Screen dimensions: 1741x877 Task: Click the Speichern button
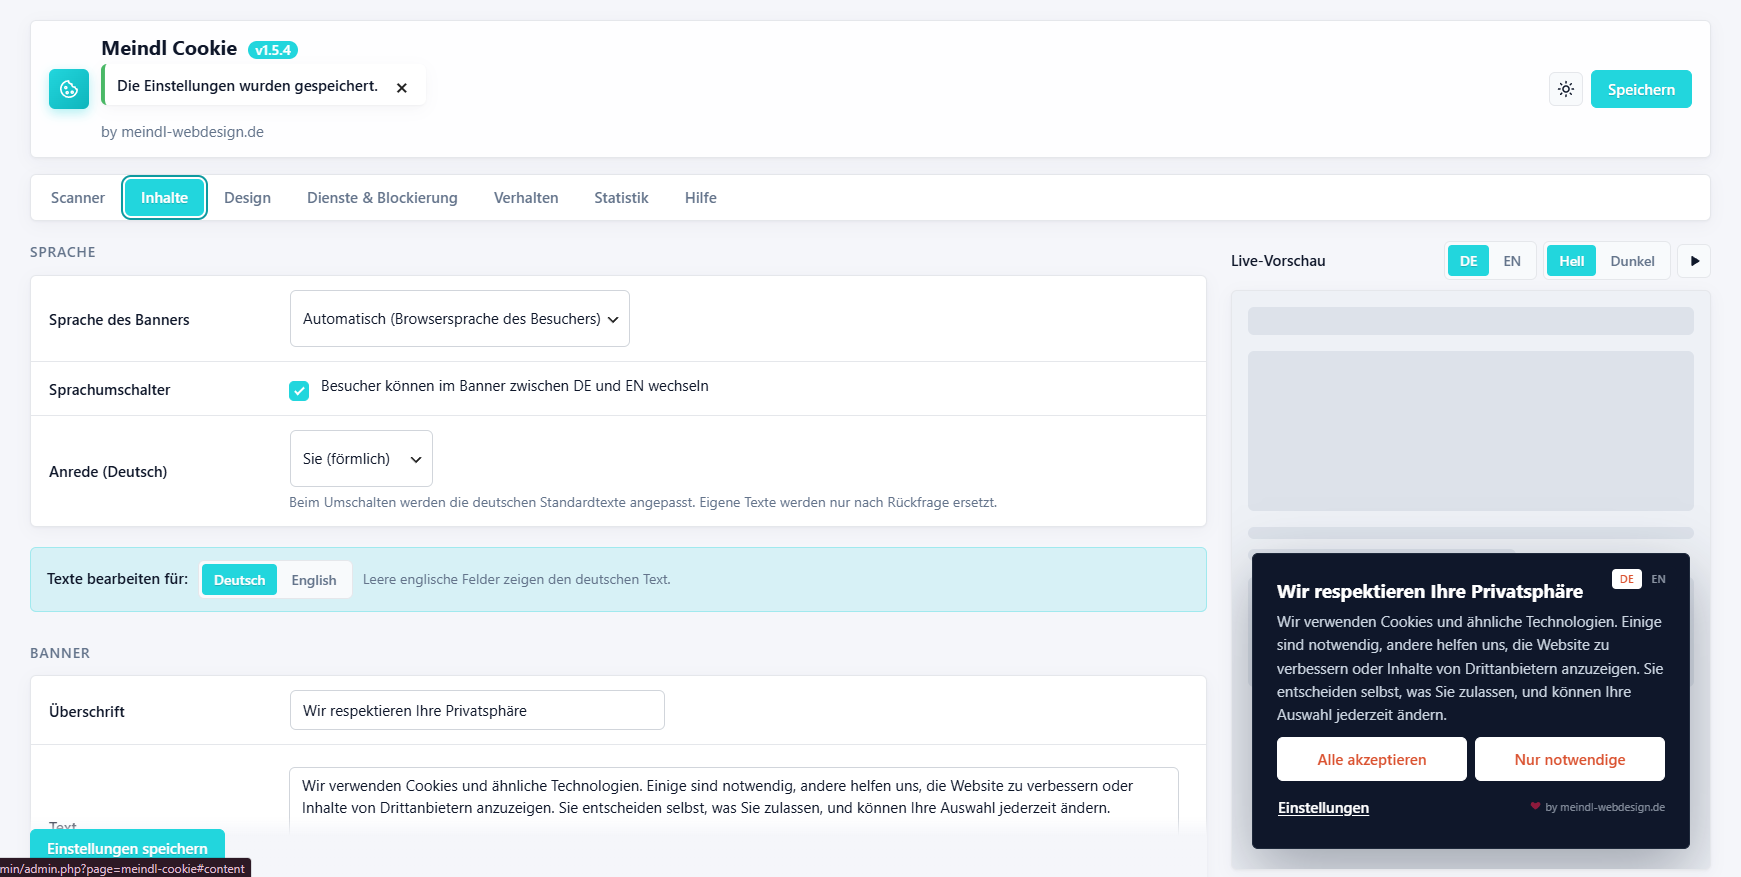click(x=1641, y=89)
